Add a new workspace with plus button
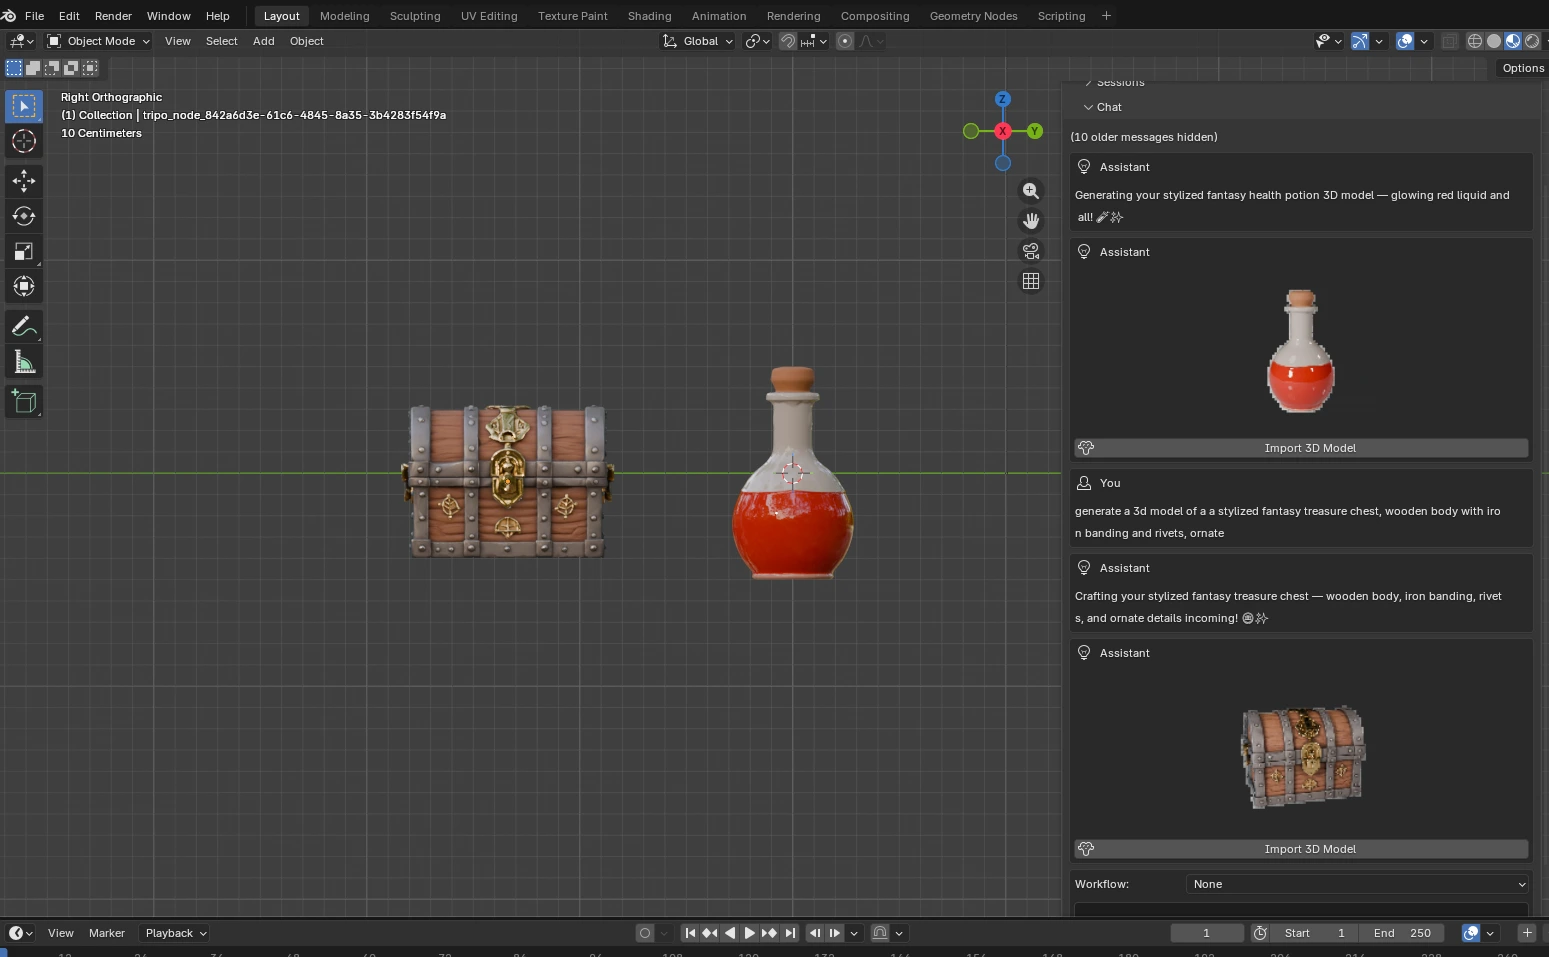 [1106, 16]
